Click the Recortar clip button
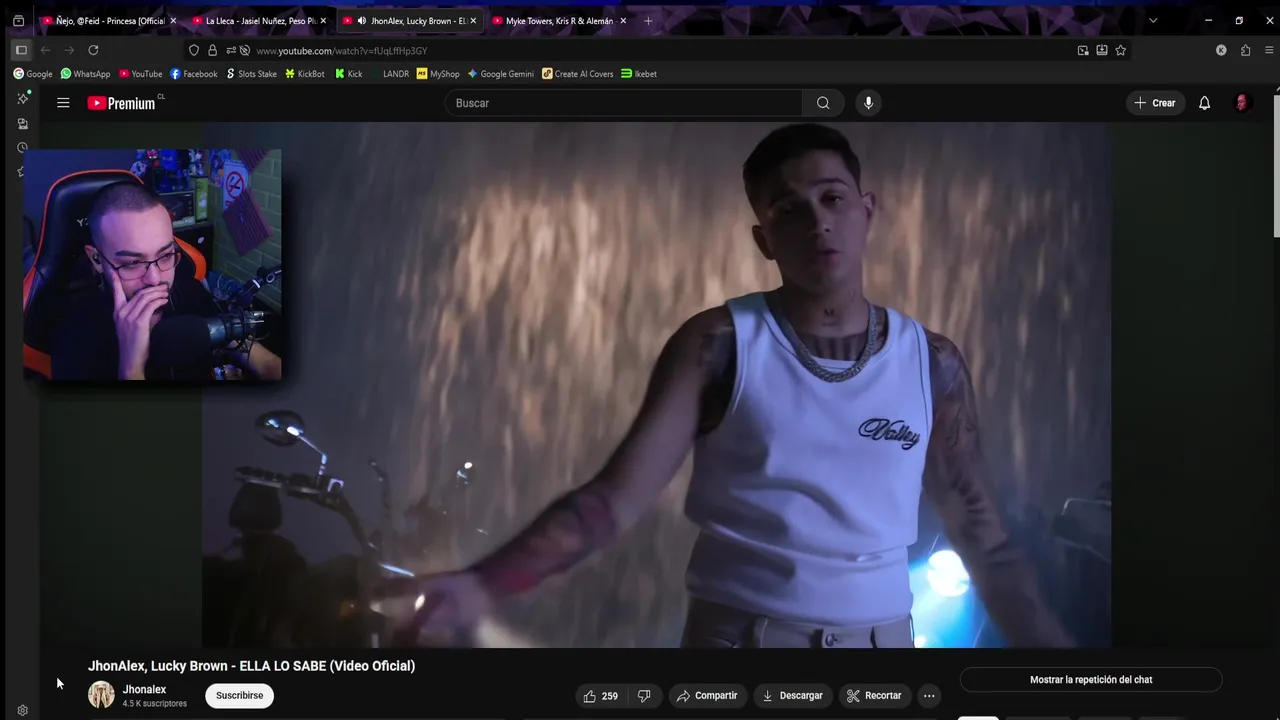1280x720 pixels. (873, 696)
